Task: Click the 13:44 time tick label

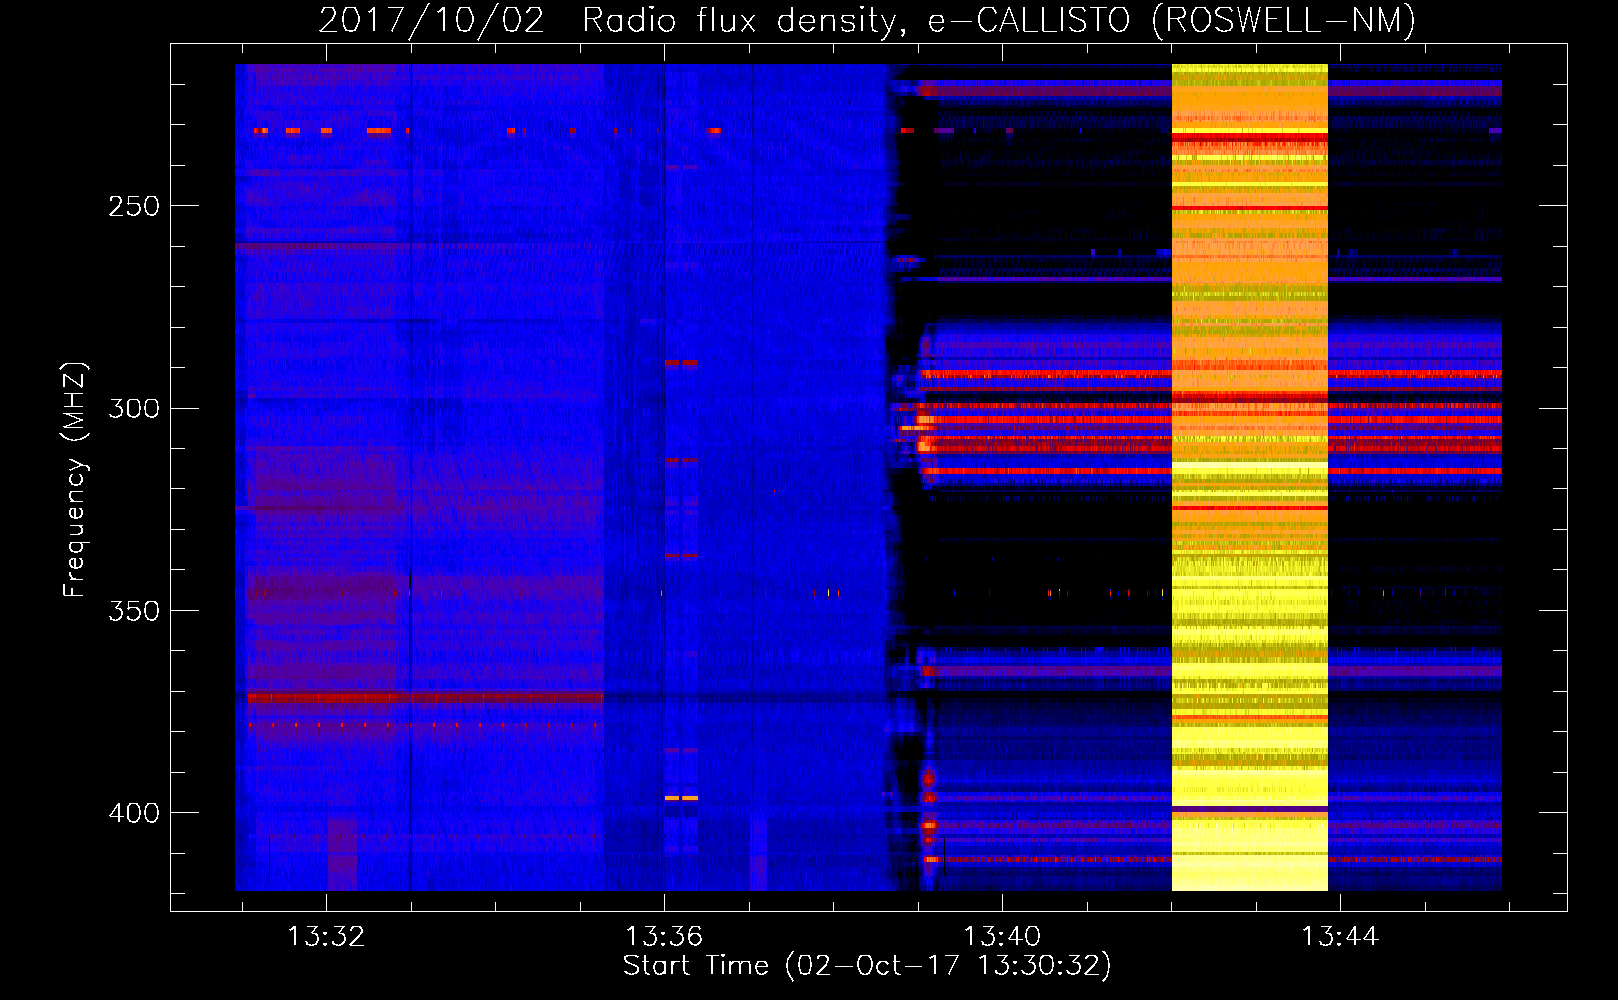Action: pyautogui.click(x=1340, y=937)
